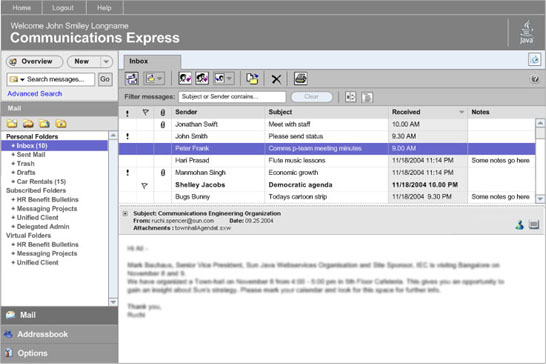Click the second folder icon under Mail

(x=28, y=124)
